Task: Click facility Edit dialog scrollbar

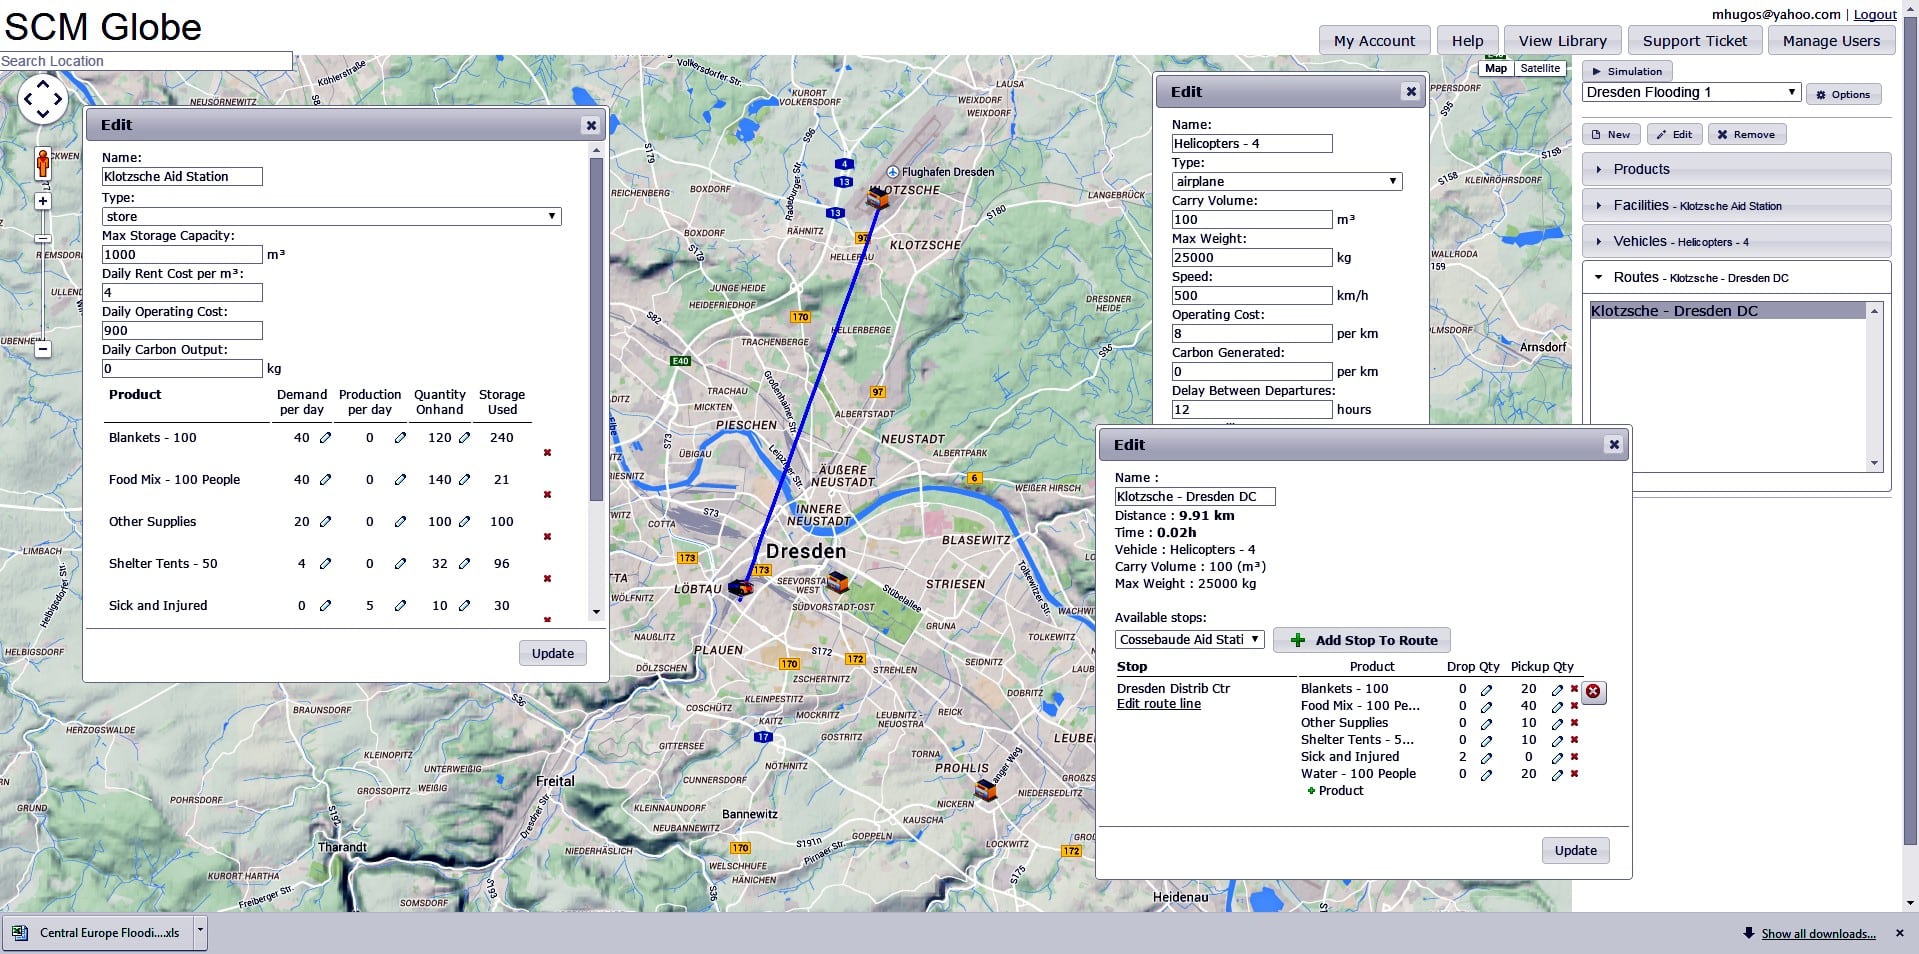Action: click(x=596, y=330)
